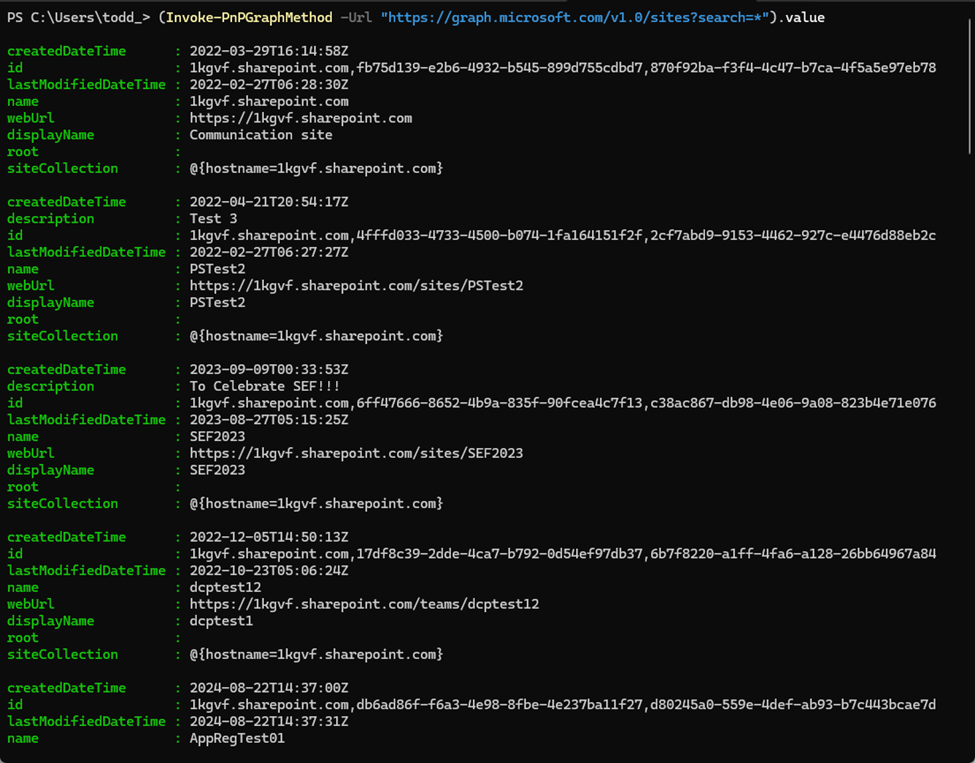This screenshot has width=975, height=763.
Task: Click the root label under dcptest1
Action: (22, 638)
